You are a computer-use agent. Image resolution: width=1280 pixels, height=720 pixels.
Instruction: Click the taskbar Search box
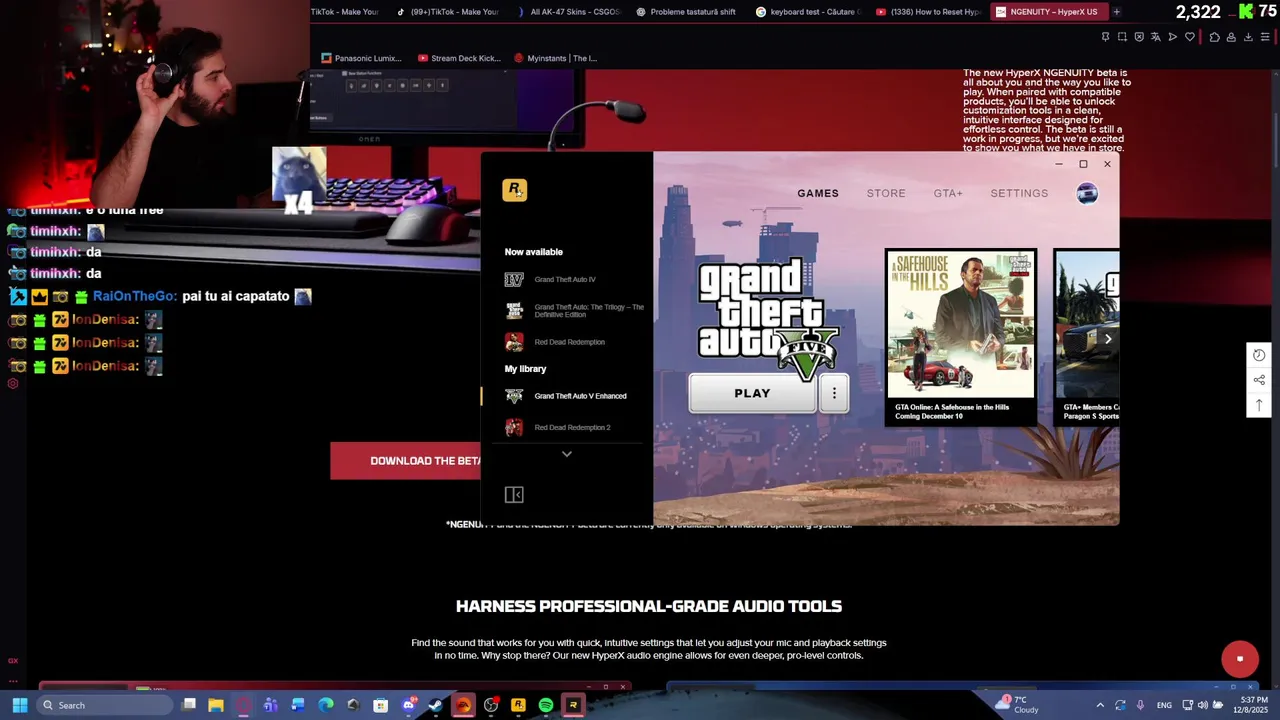(x=106, y=705)
